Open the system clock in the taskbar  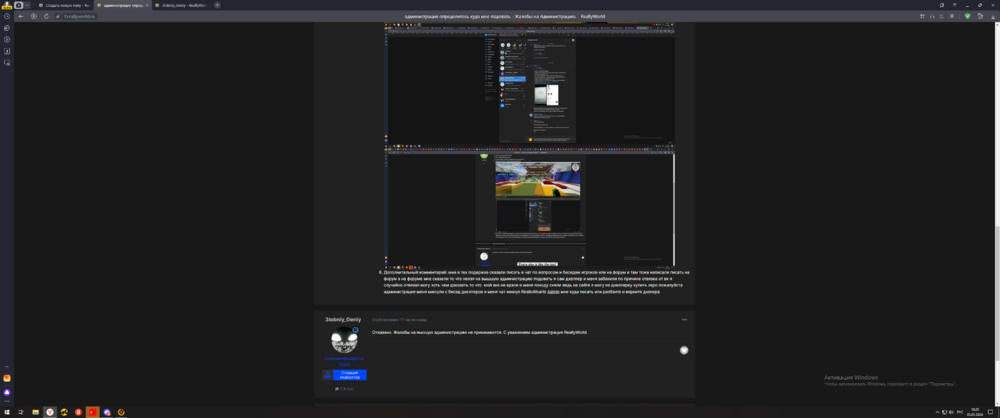point(974,412)
